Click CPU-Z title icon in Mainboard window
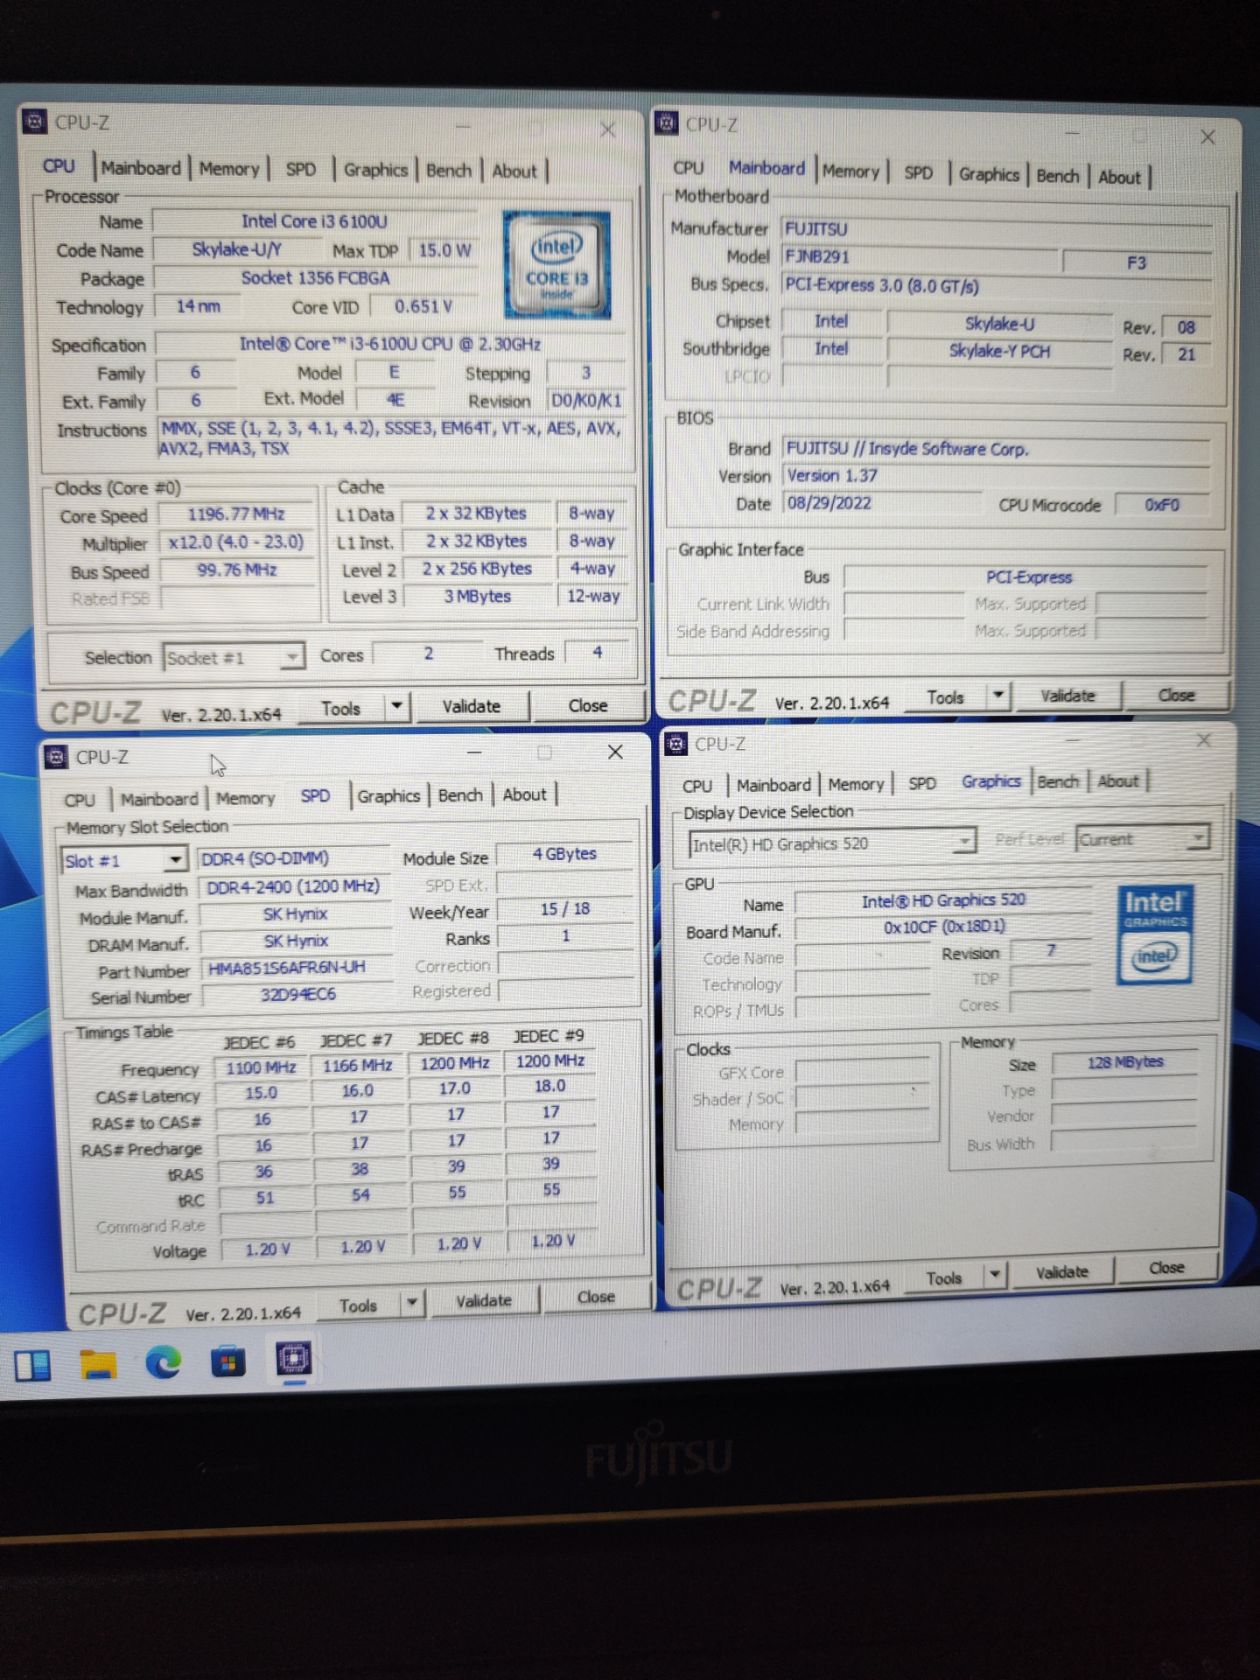Image resolution: width=1260 pixels, height=1680 pixels. tap(667, 124)
